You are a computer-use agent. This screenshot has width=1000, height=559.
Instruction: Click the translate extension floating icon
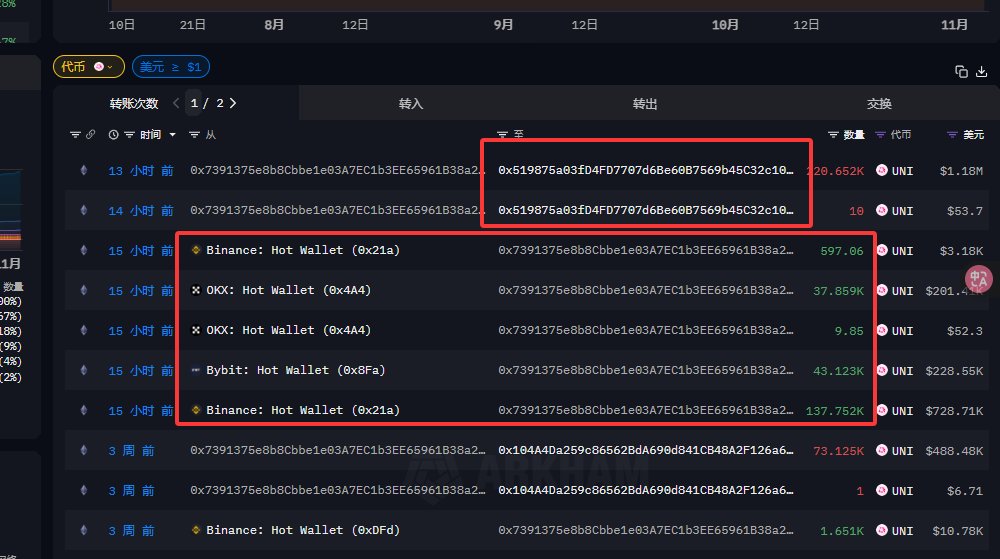click(x=979, y=279)
